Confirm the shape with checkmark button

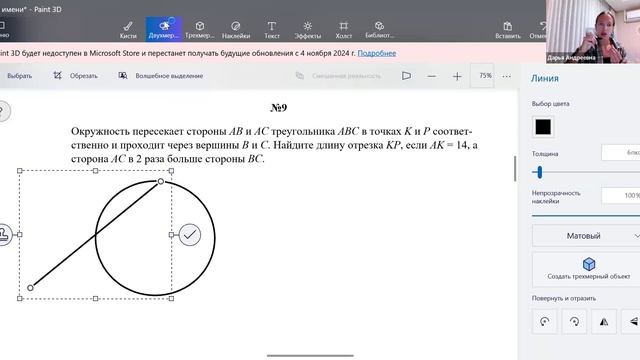tap(190, 235)
